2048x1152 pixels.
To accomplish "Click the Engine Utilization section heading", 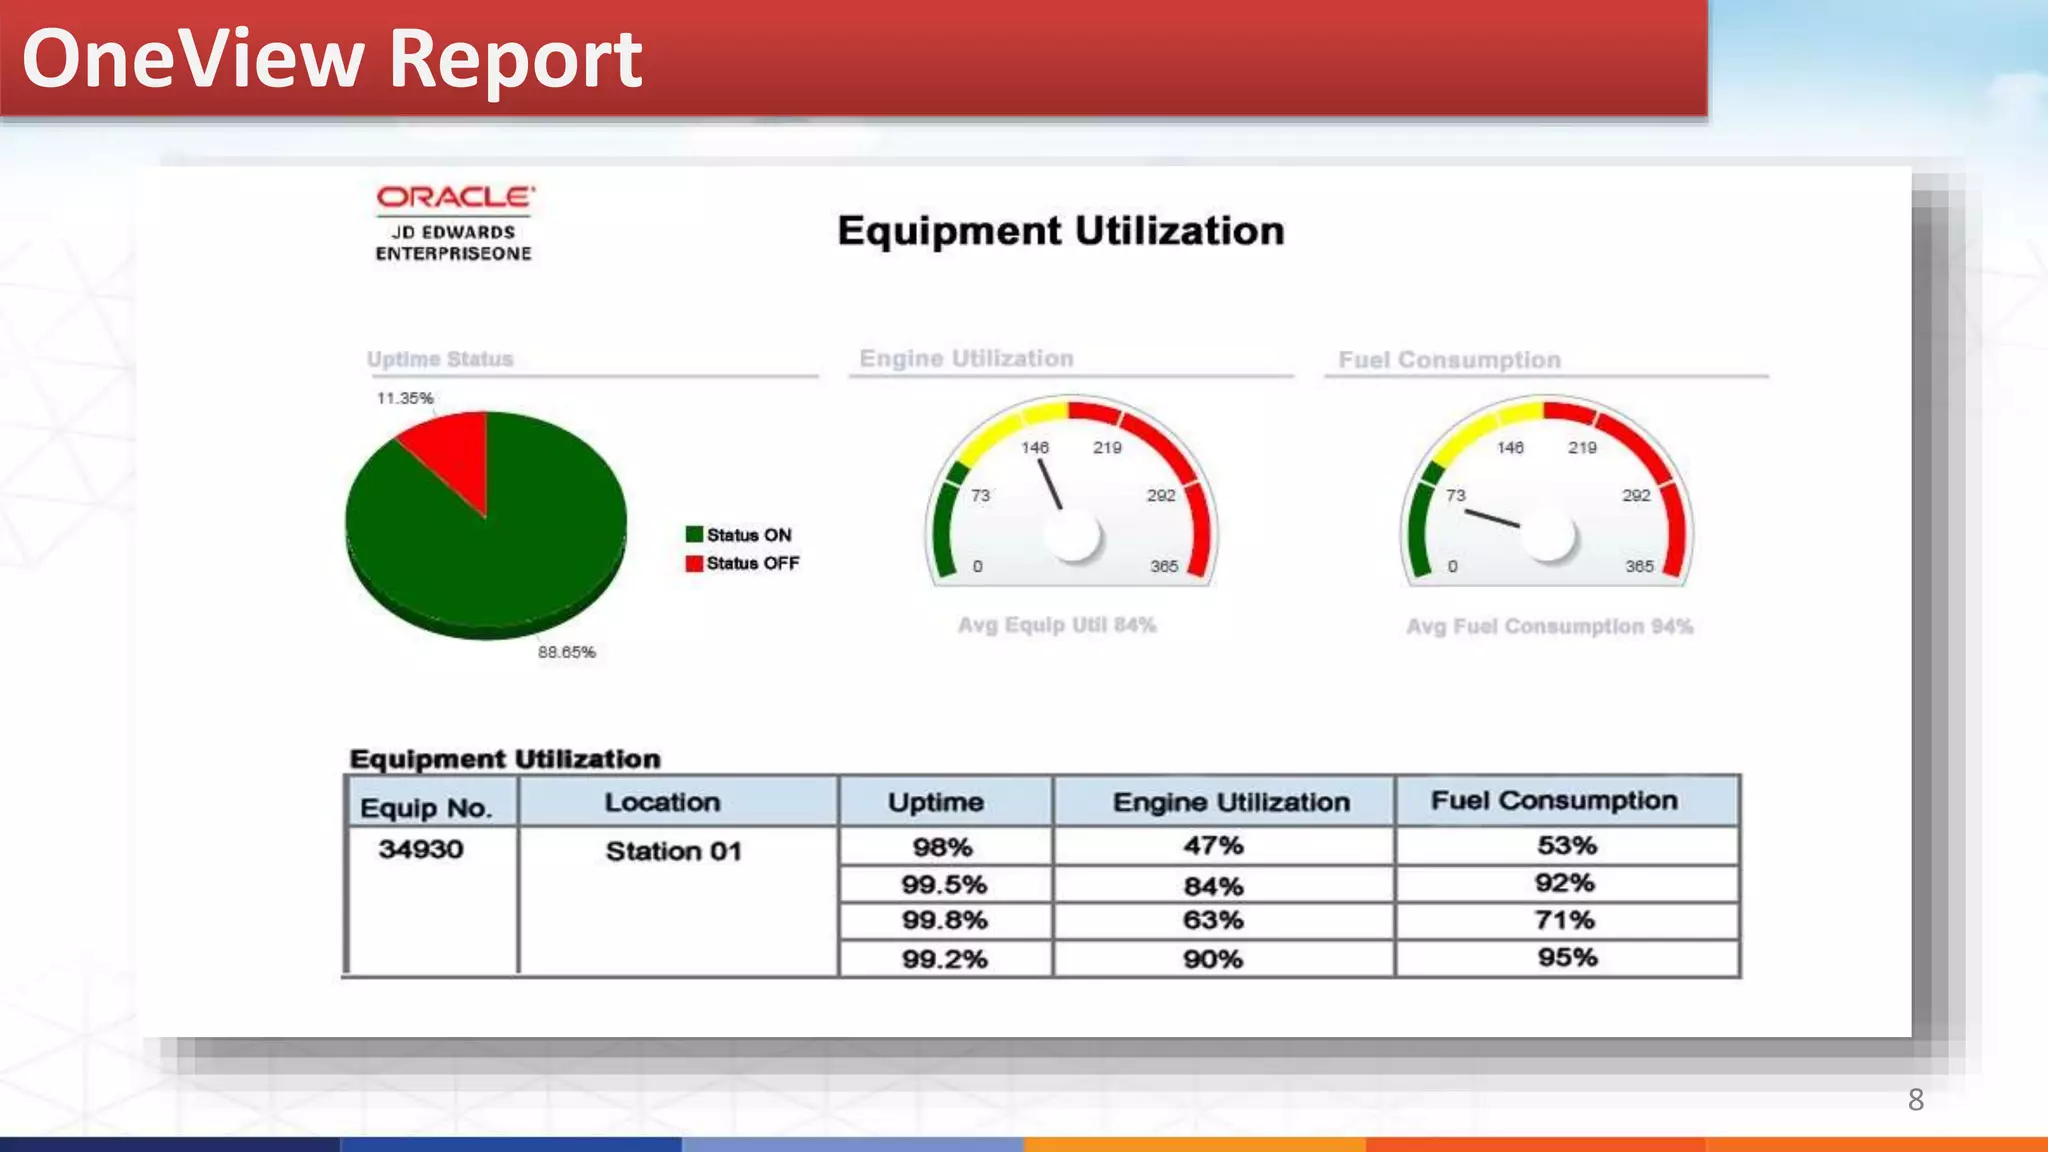I will 966,358.
